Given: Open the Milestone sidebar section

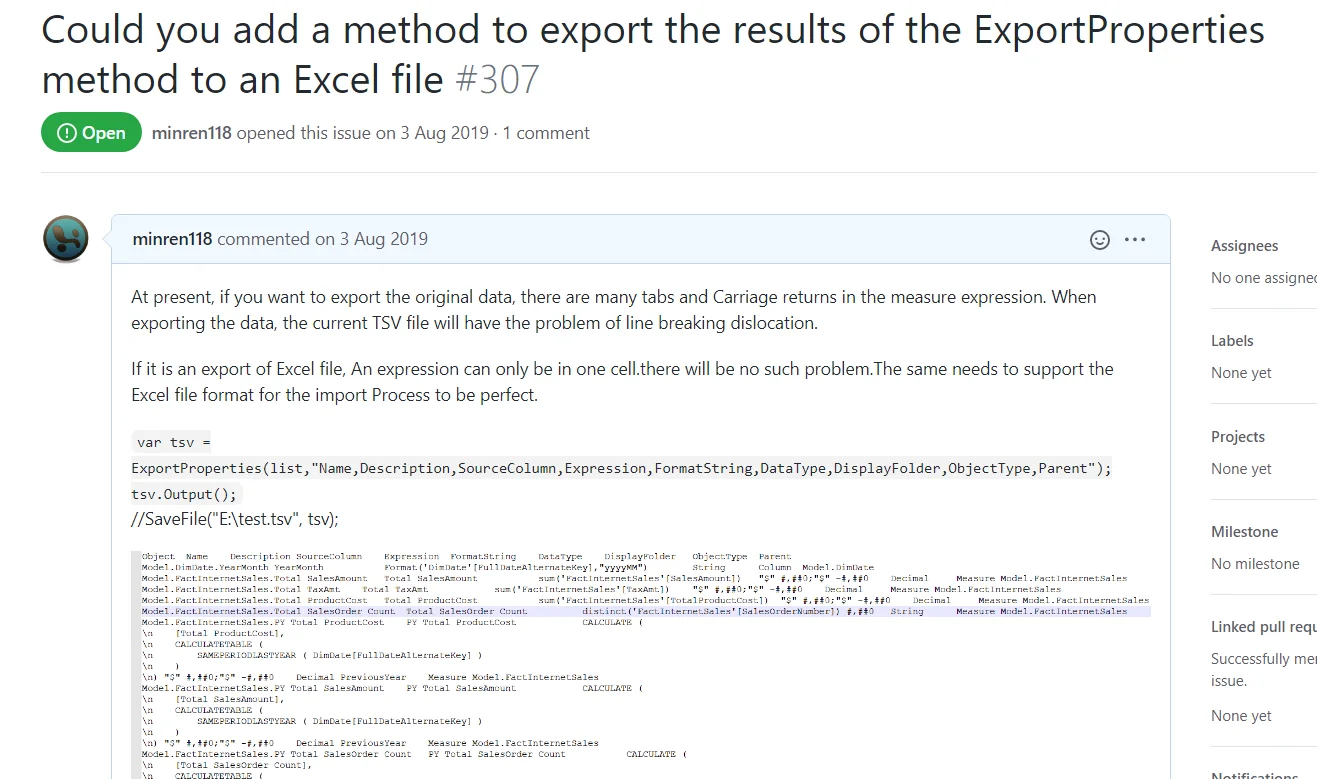Looking at the screenshot, I should 1245,532.
